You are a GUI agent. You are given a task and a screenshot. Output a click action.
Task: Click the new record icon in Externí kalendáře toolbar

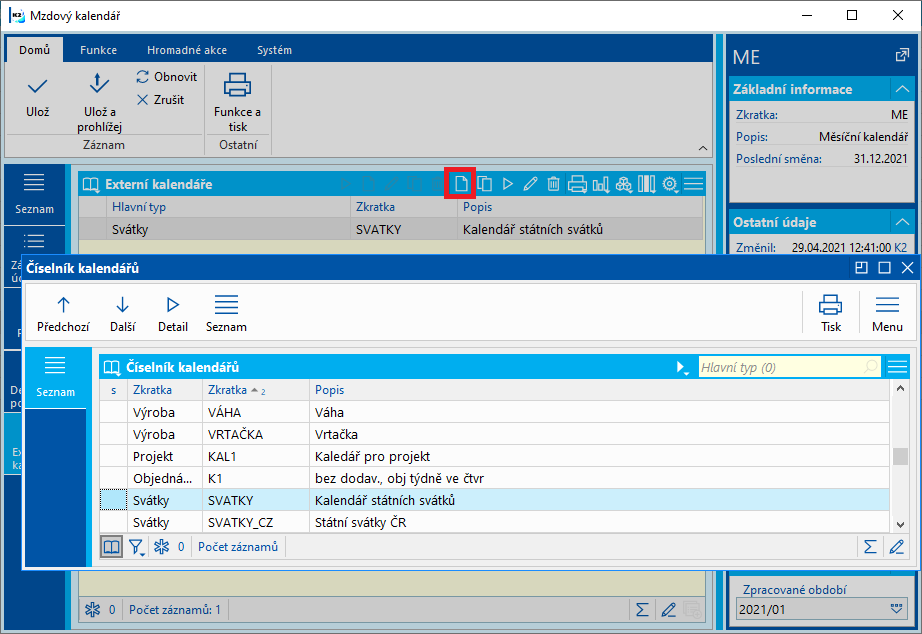461,184
